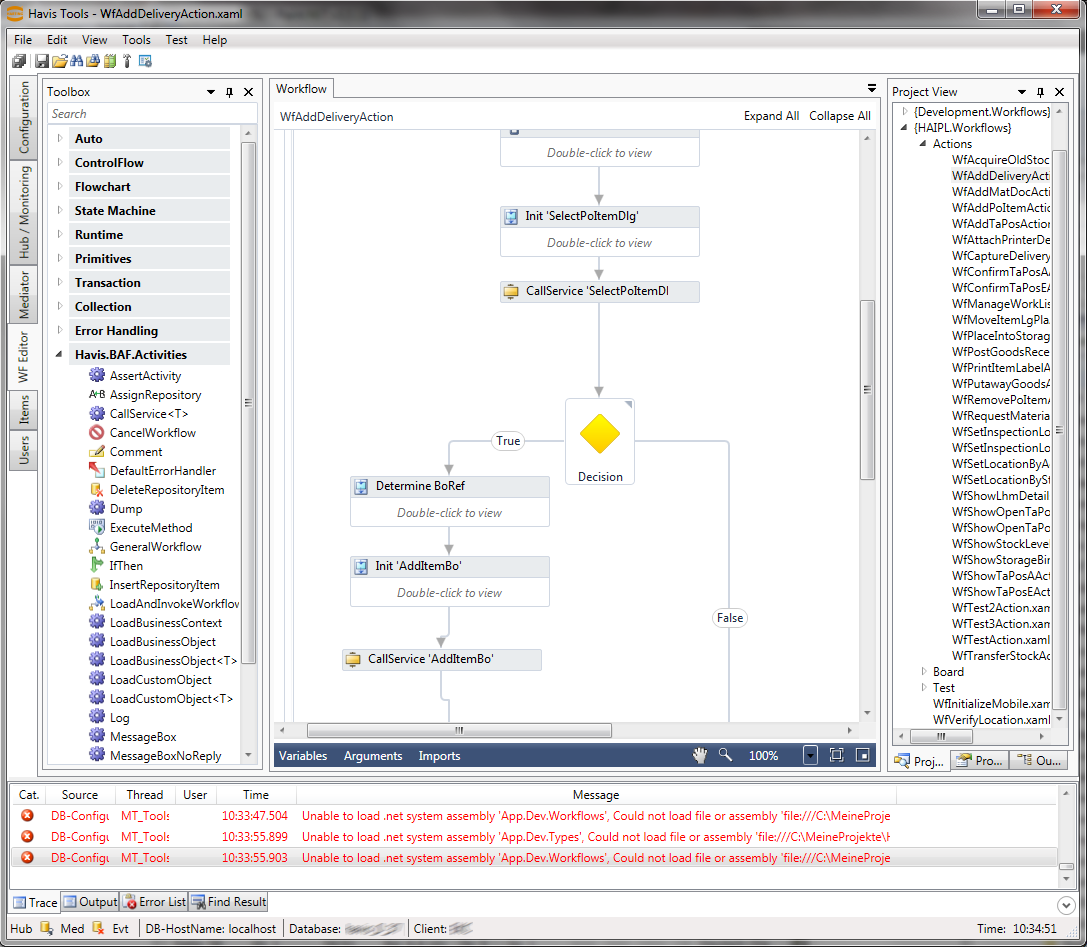
Task: Click the Save floppy disk toolbar icon
Action: (x=43, y=61)
